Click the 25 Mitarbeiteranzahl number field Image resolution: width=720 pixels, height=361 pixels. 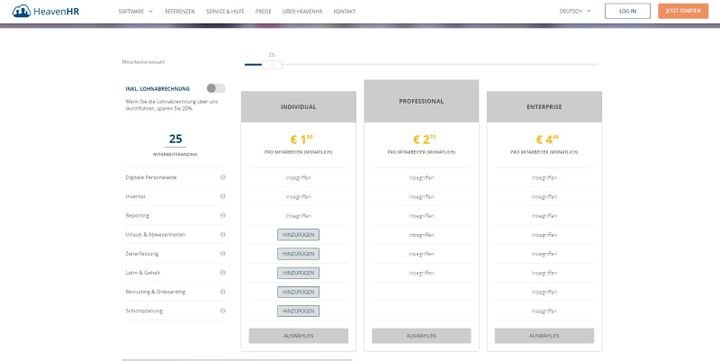point(175,139)
